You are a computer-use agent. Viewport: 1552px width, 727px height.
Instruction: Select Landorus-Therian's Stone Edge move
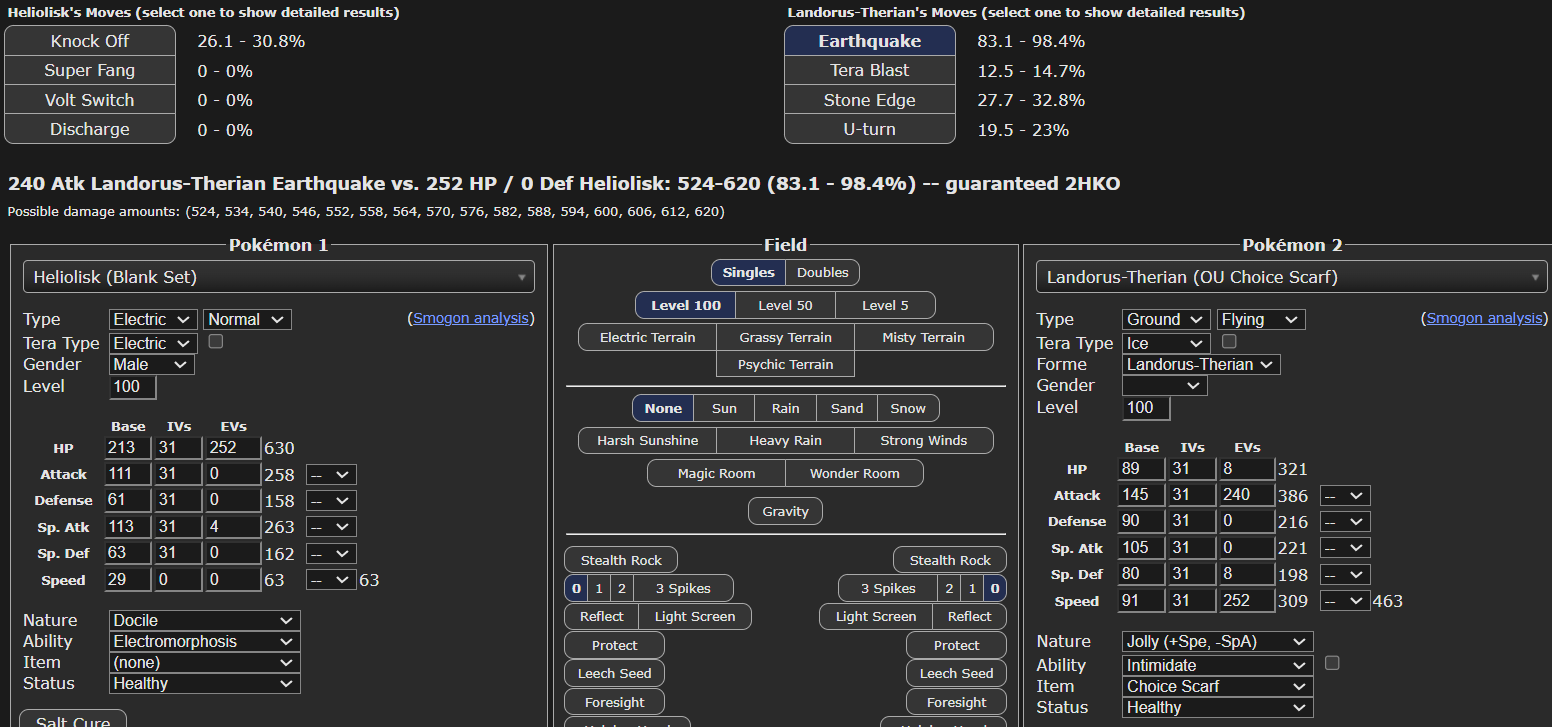[869, 100]
